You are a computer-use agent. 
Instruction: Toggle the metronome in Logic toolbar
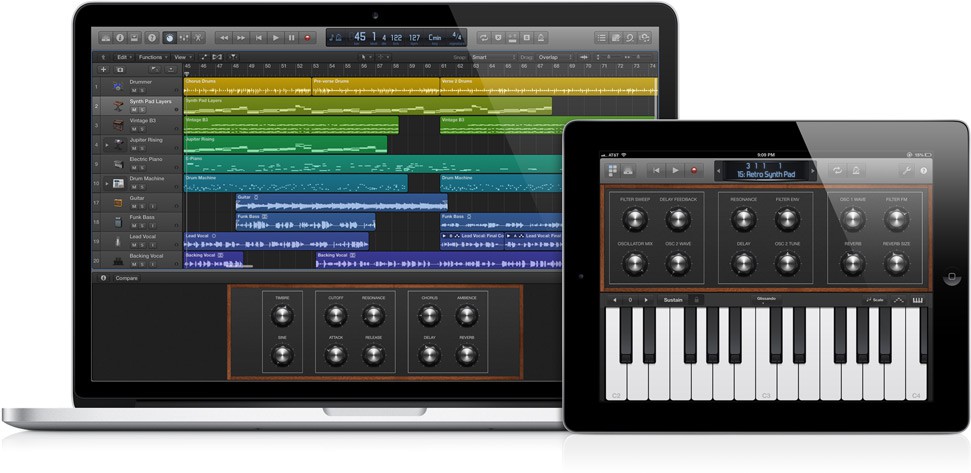(541, 38)
